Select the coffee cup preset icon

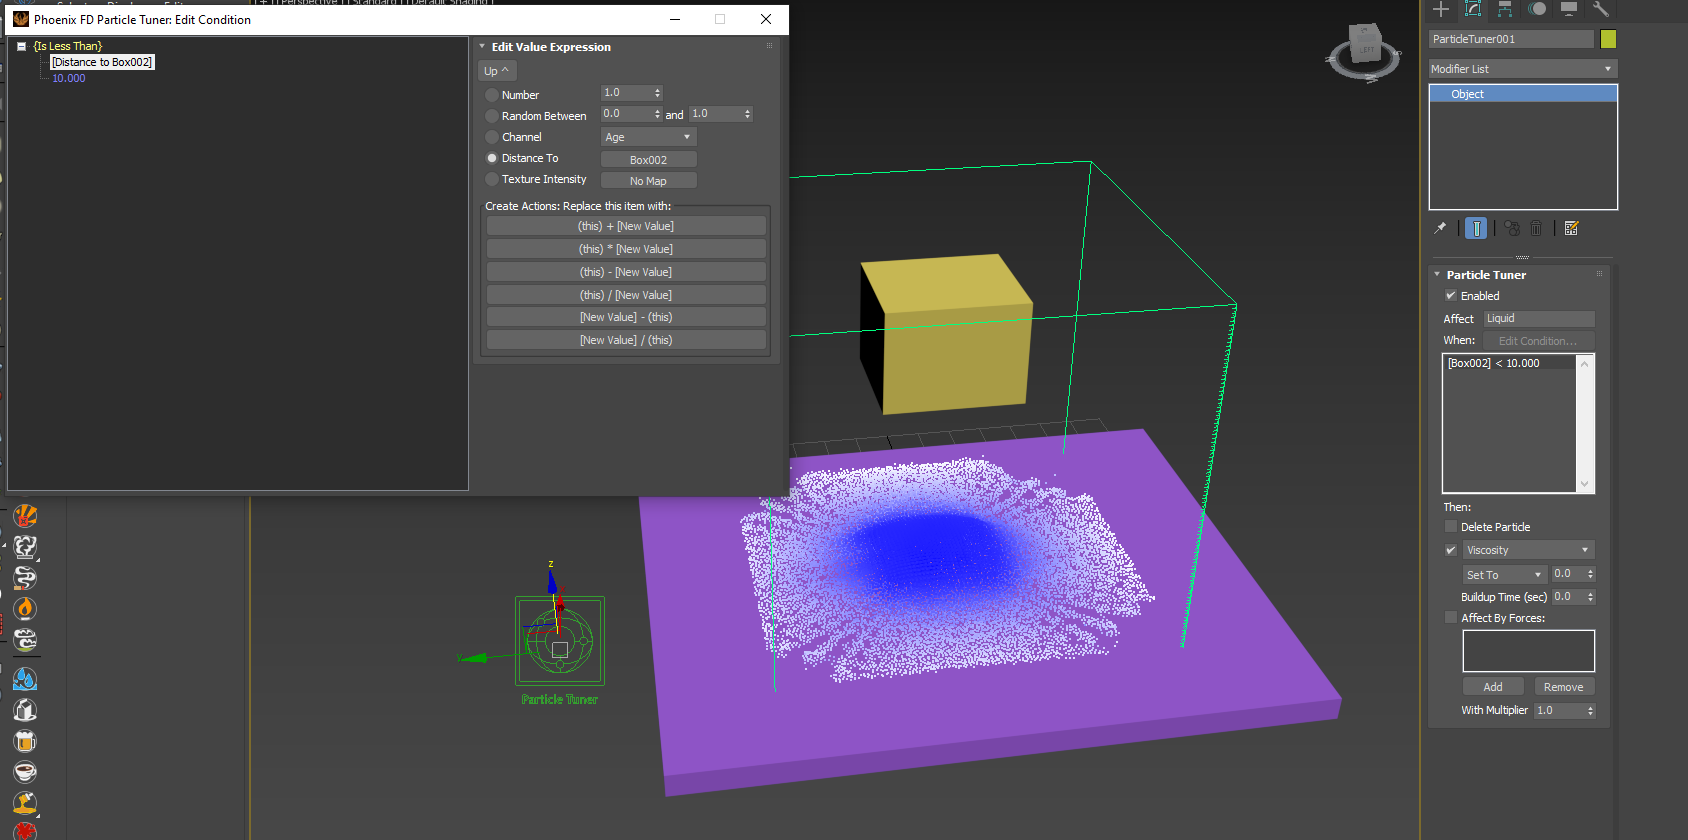25,772
